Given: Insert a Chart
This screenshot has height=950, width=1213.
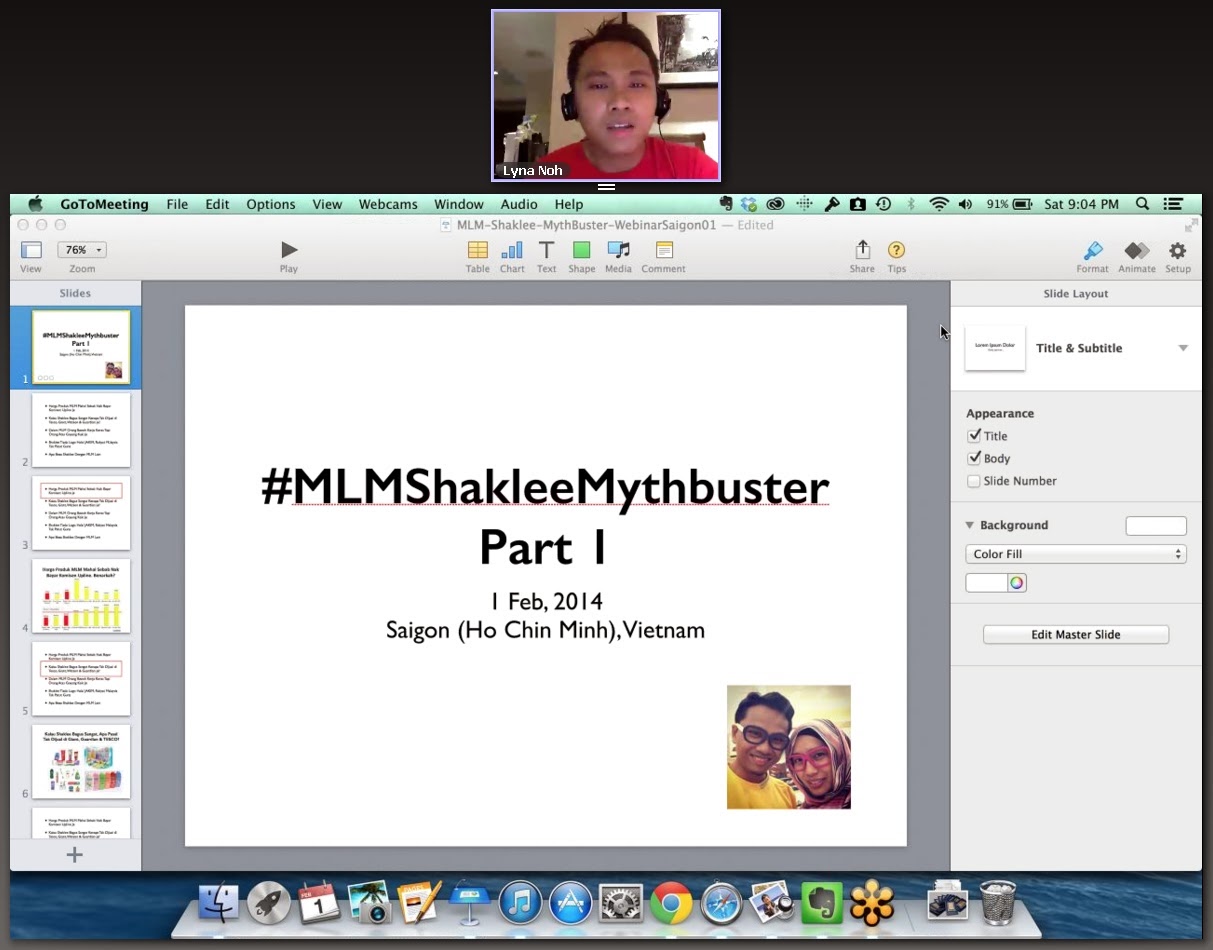Looking at the screenshot, I should click(512, 250).
